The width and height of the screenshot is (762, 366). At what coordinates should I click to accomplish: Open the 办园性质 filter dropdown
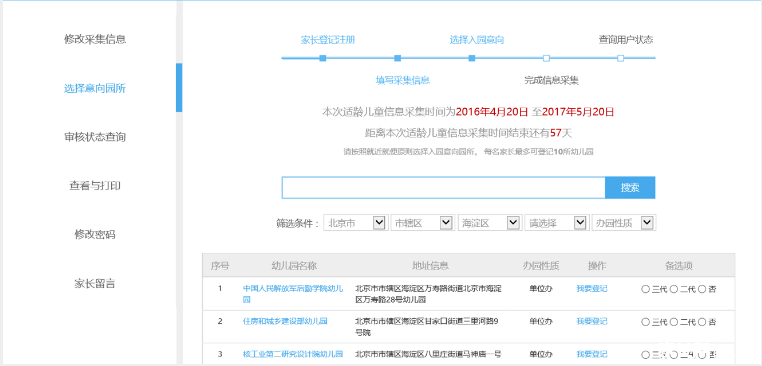(x=624, y=223)
